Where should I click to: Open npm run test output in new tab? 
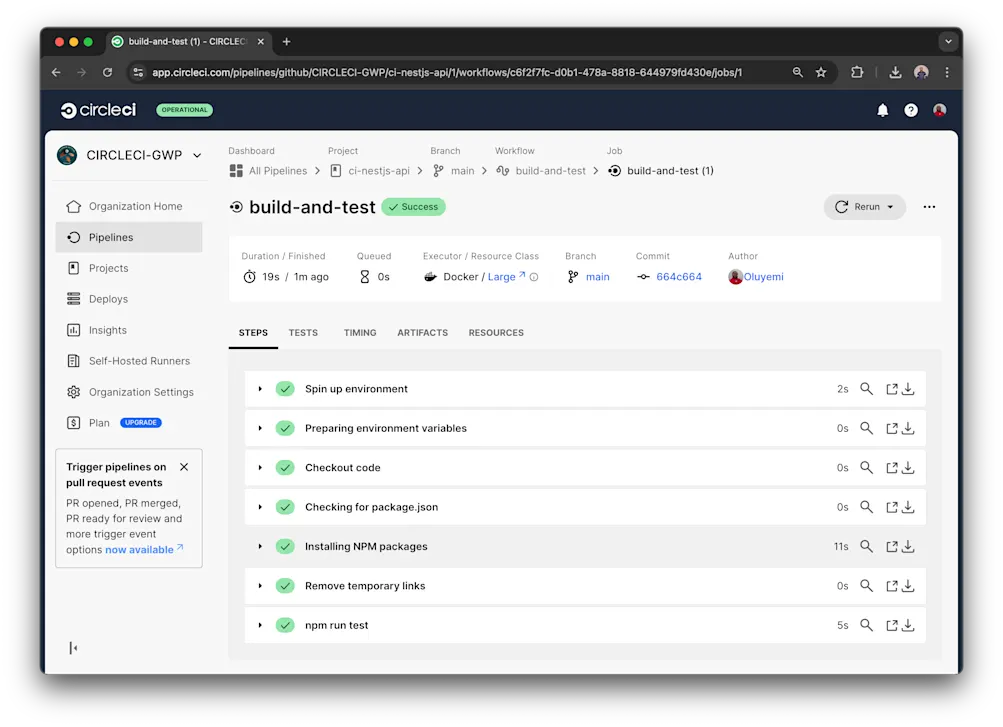pos(891,625)
